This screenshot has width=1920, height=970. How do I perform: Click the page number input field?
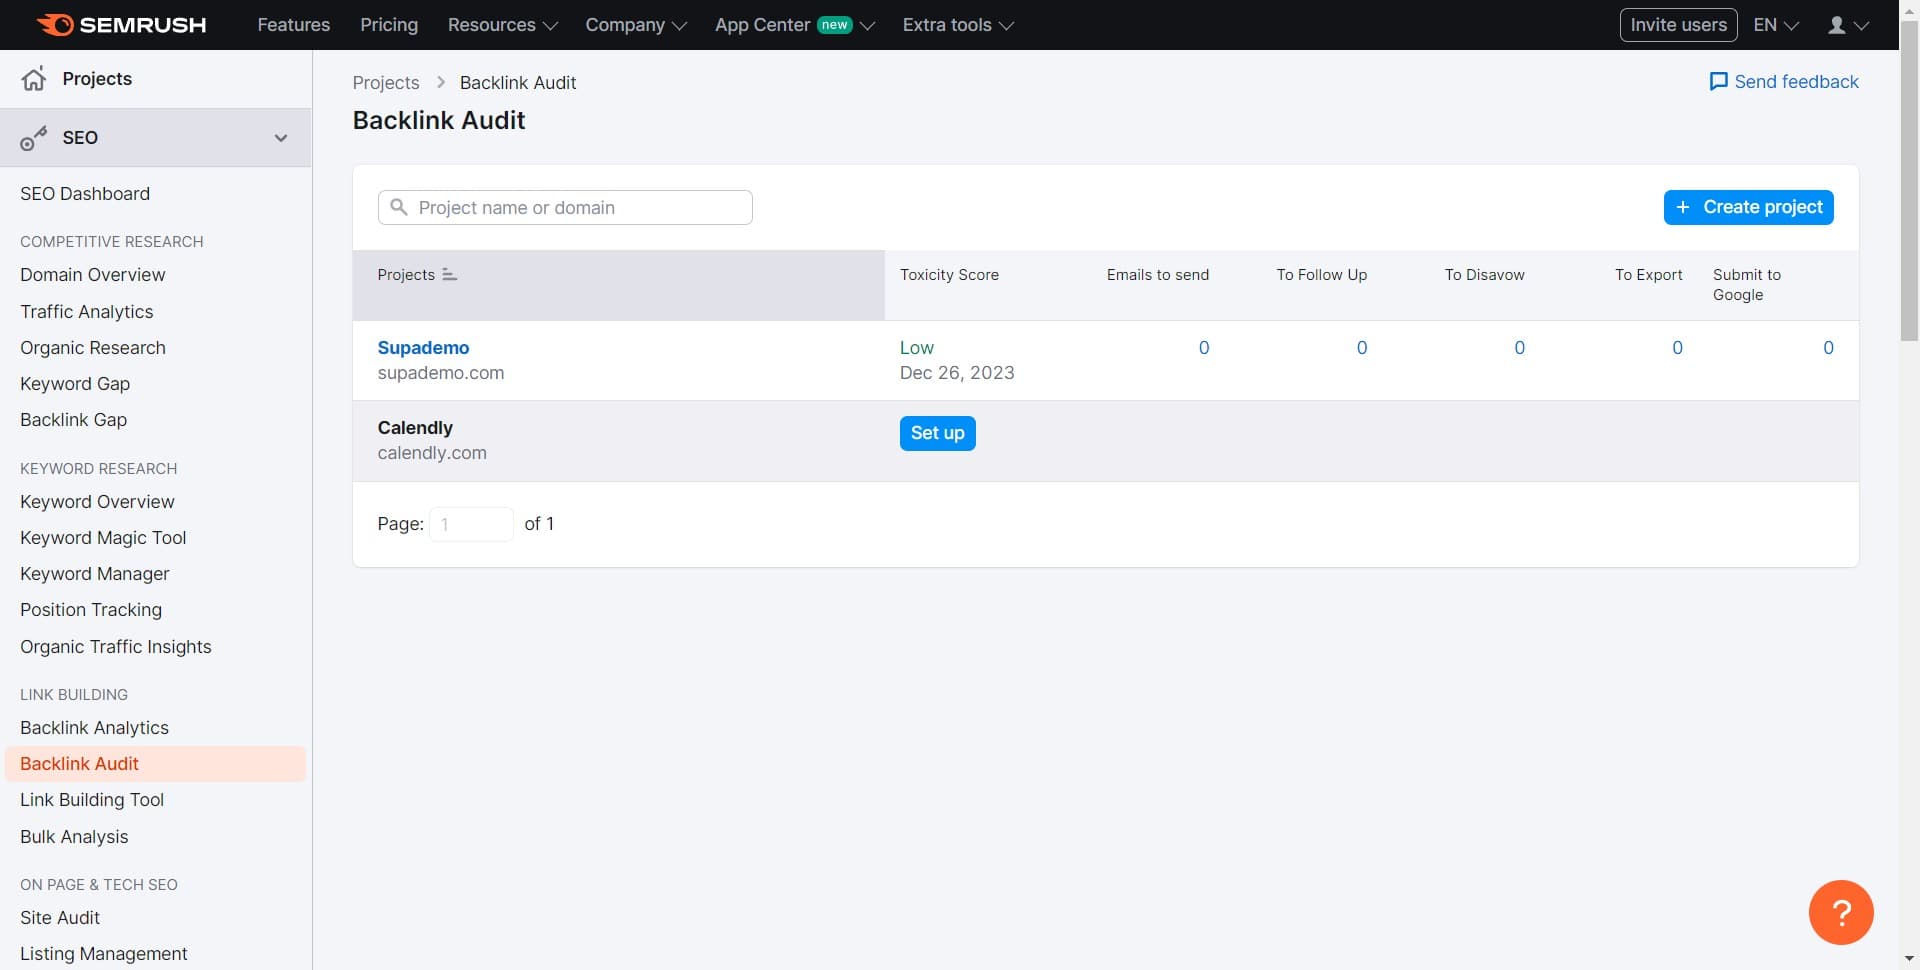pos(470,523)
